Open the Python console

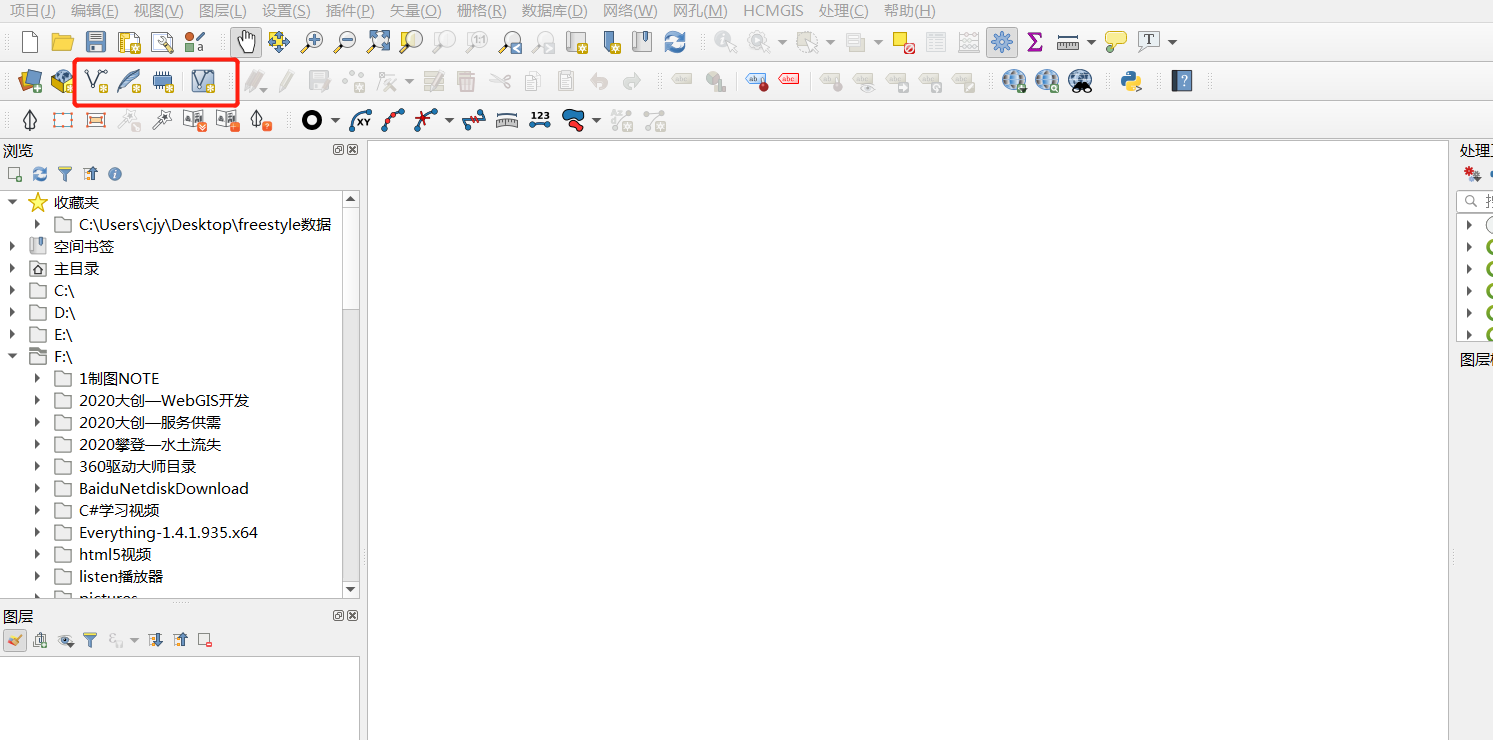pos(1131,81)
